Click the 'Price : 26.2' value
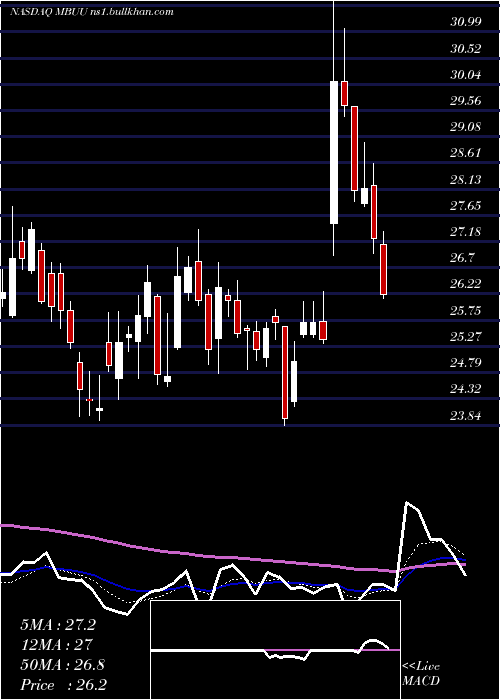Image resolution: width=500 pixels, height=700 pixels. click(x=63, y=685)
